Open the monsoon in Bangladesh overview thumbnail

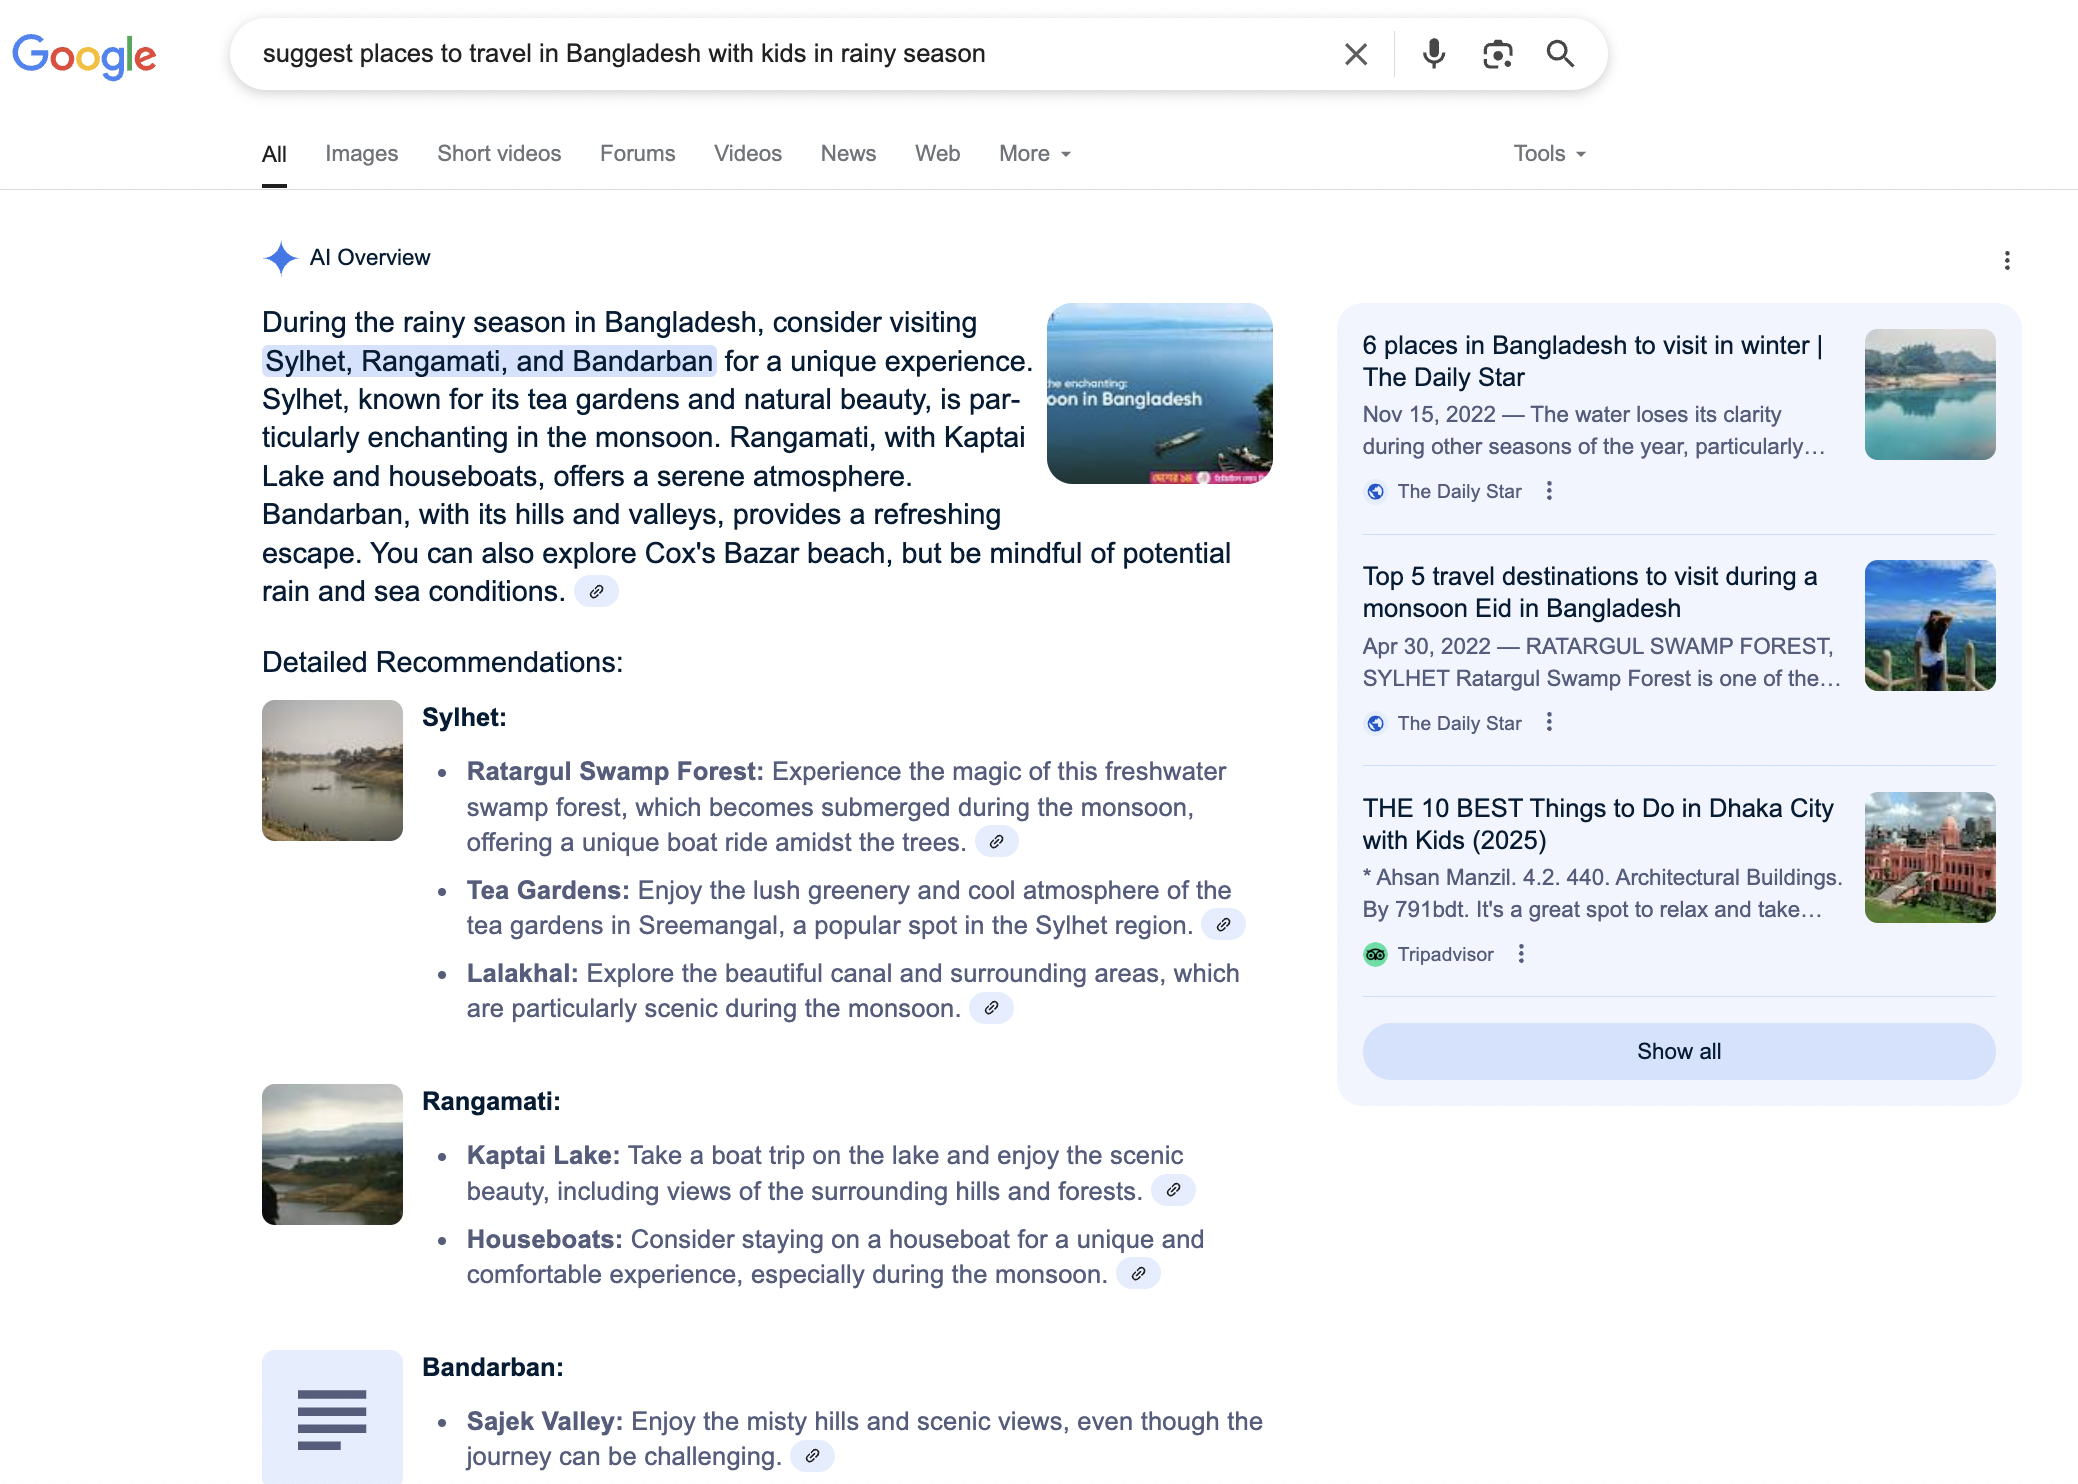(x=1159, y=393)
